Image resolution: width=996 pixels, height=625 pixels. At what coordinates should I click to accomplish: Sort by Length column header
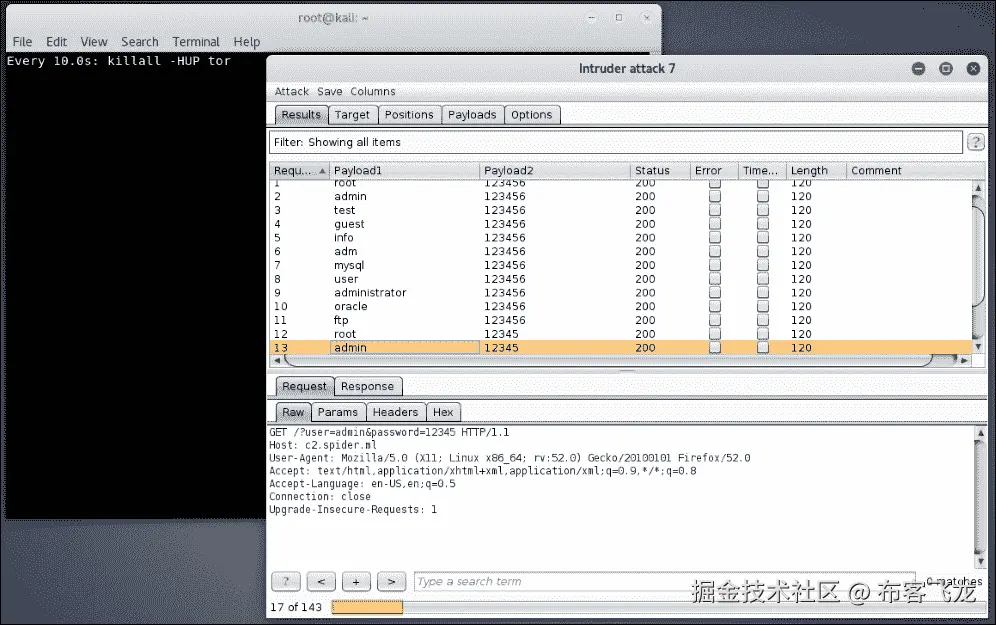coord(816,171)
